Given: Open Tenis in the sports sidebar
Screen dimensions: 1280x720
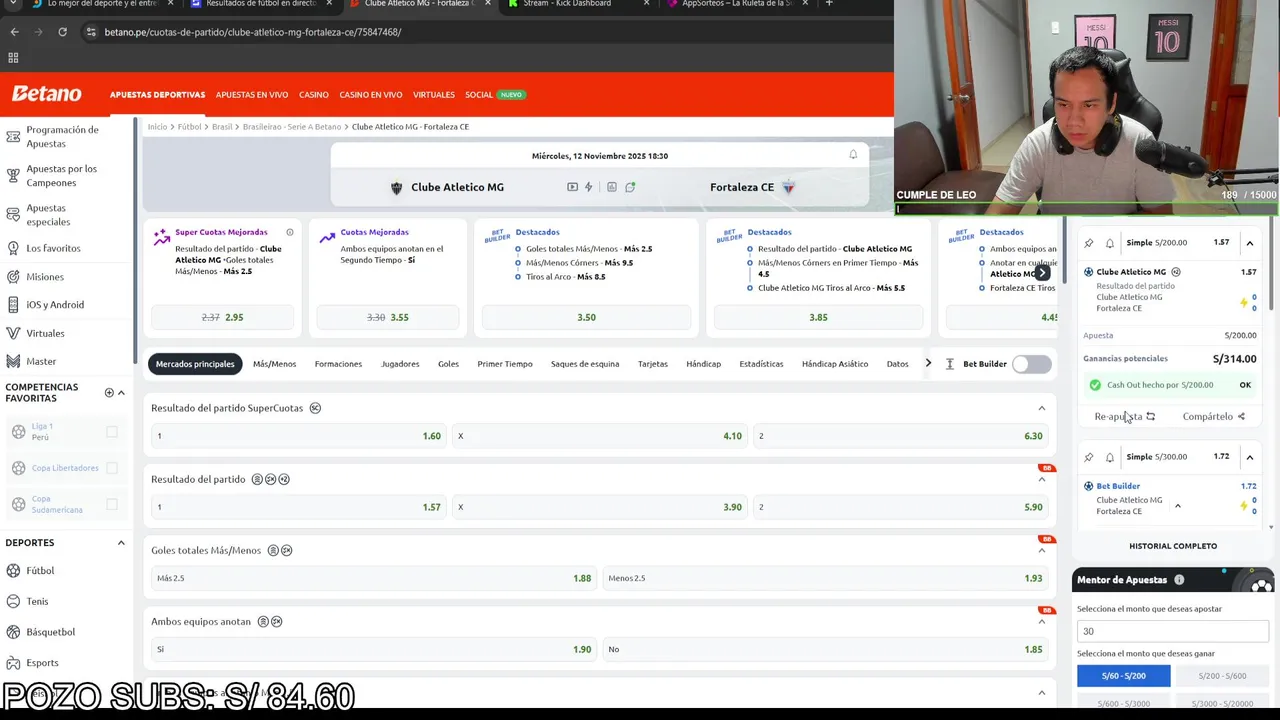Looking at the screenshot, I should [x=37, y=601].
